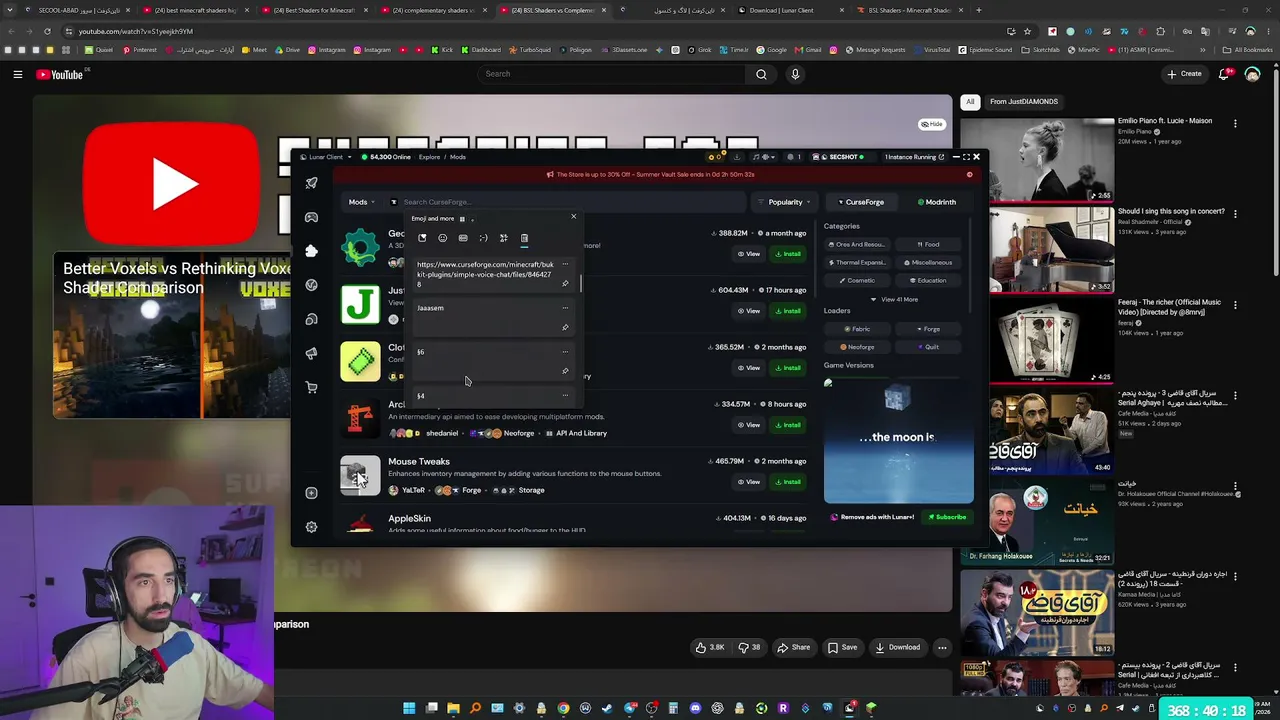Toggle the Neoforge loader filter
This screenshot has height=720, width=1280.
857,347
